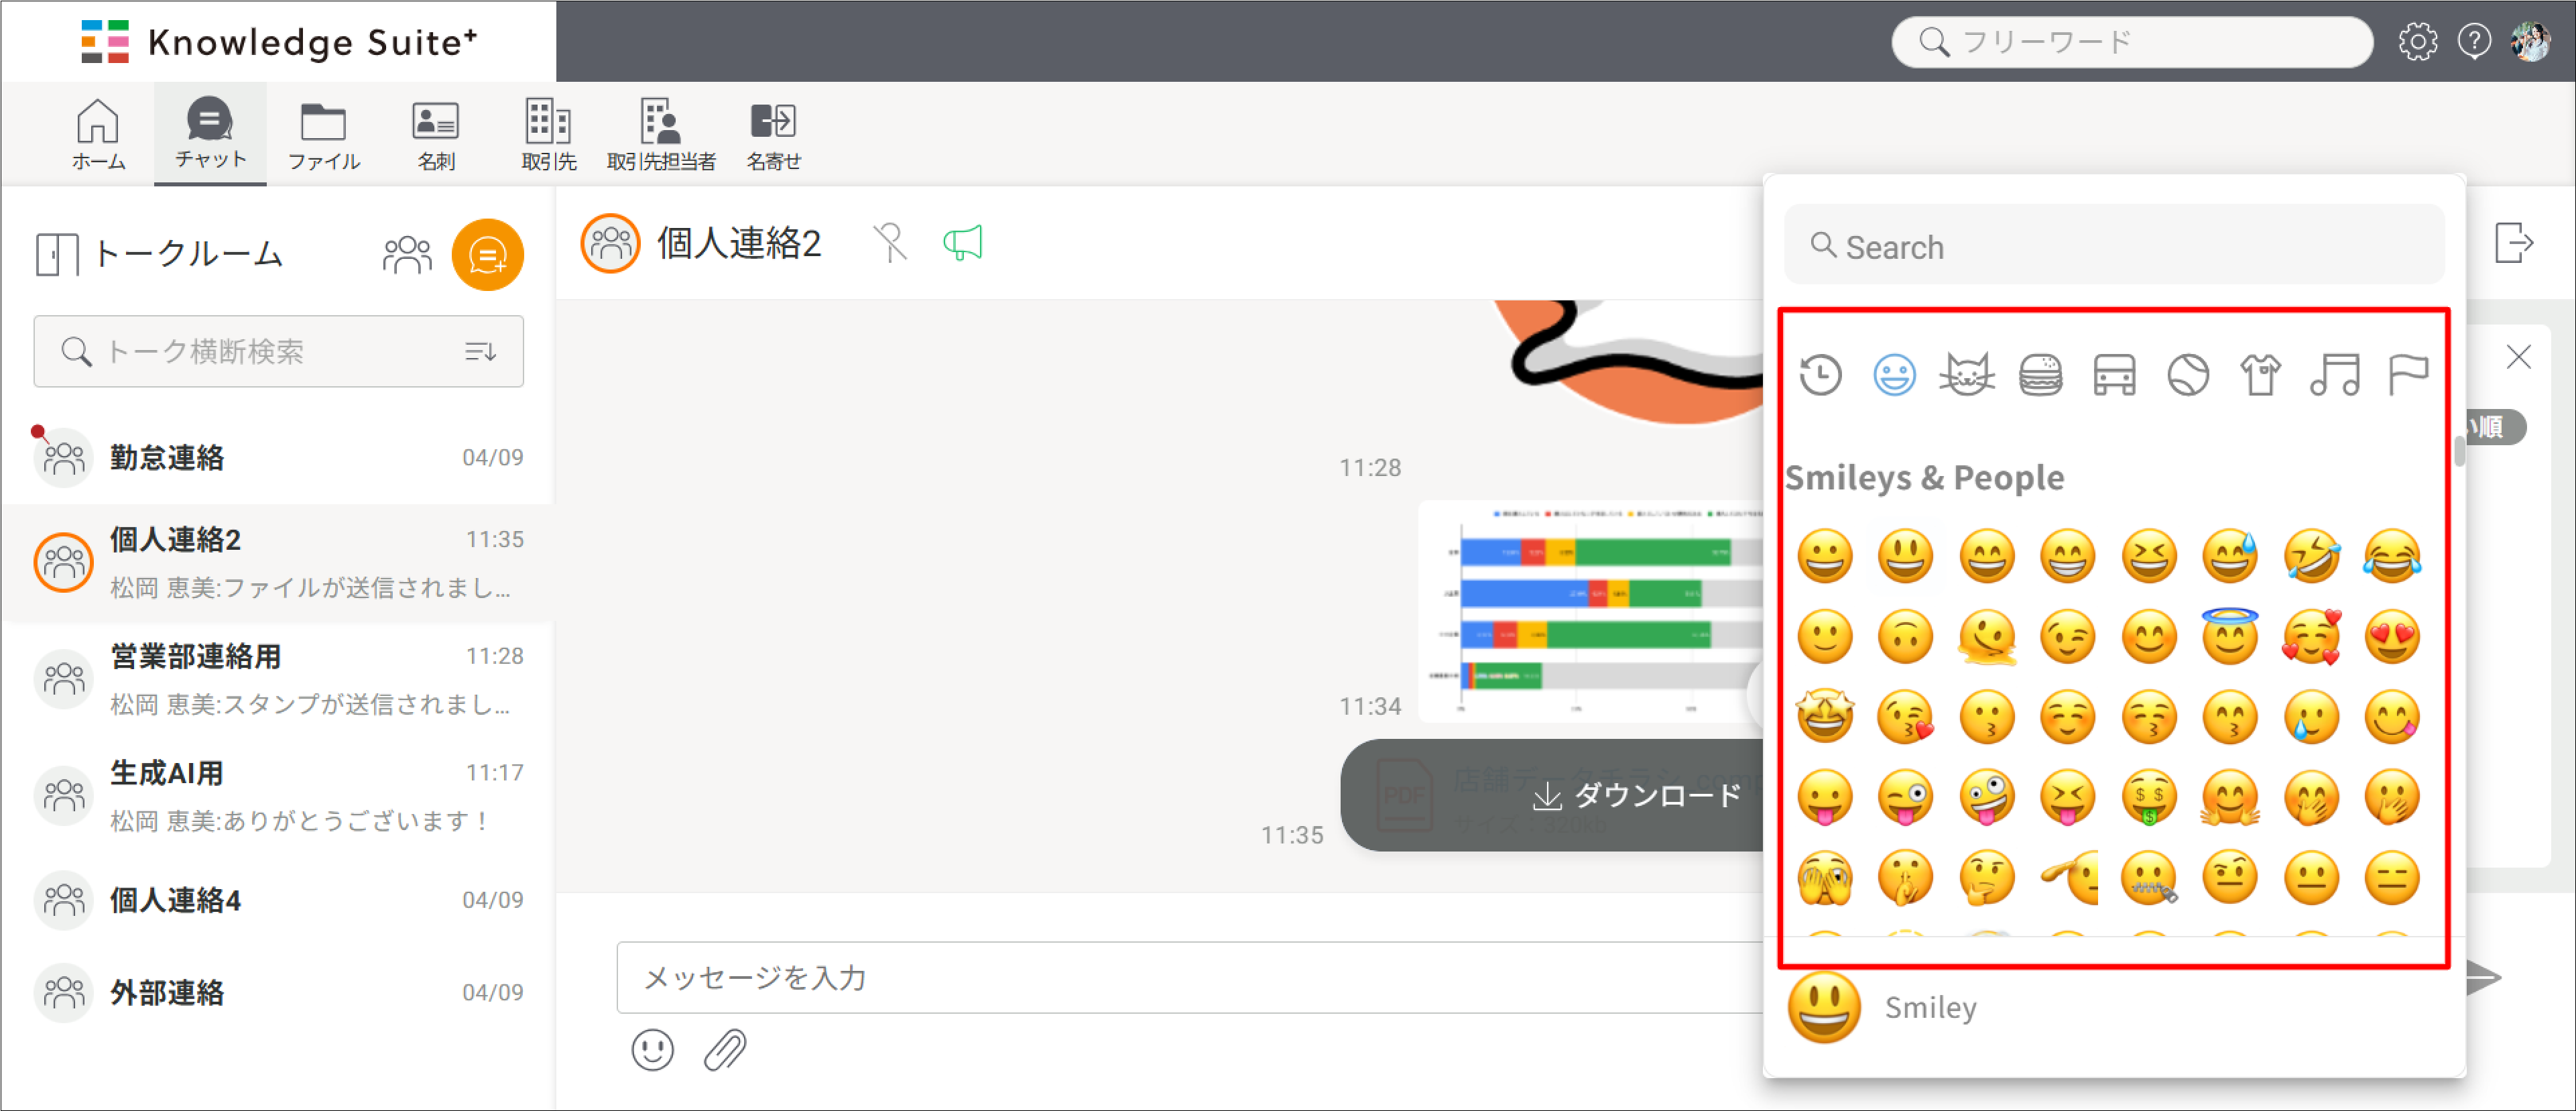Viewport: 2576px width, 1111px height.
Task: Click the chat scrollbar thumb
Action: [2459, 452]
